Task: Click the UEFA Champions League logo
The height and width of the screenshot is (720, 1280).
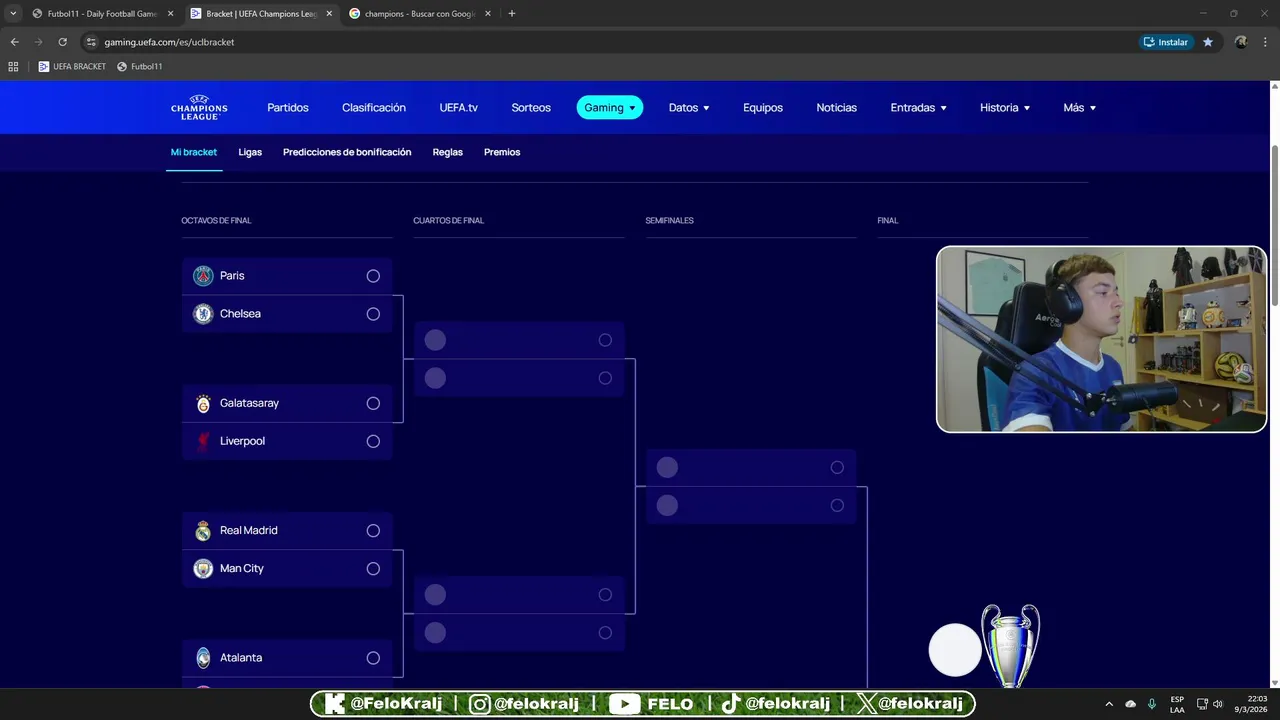Action: pyautogui.click(x=199, y=107)
